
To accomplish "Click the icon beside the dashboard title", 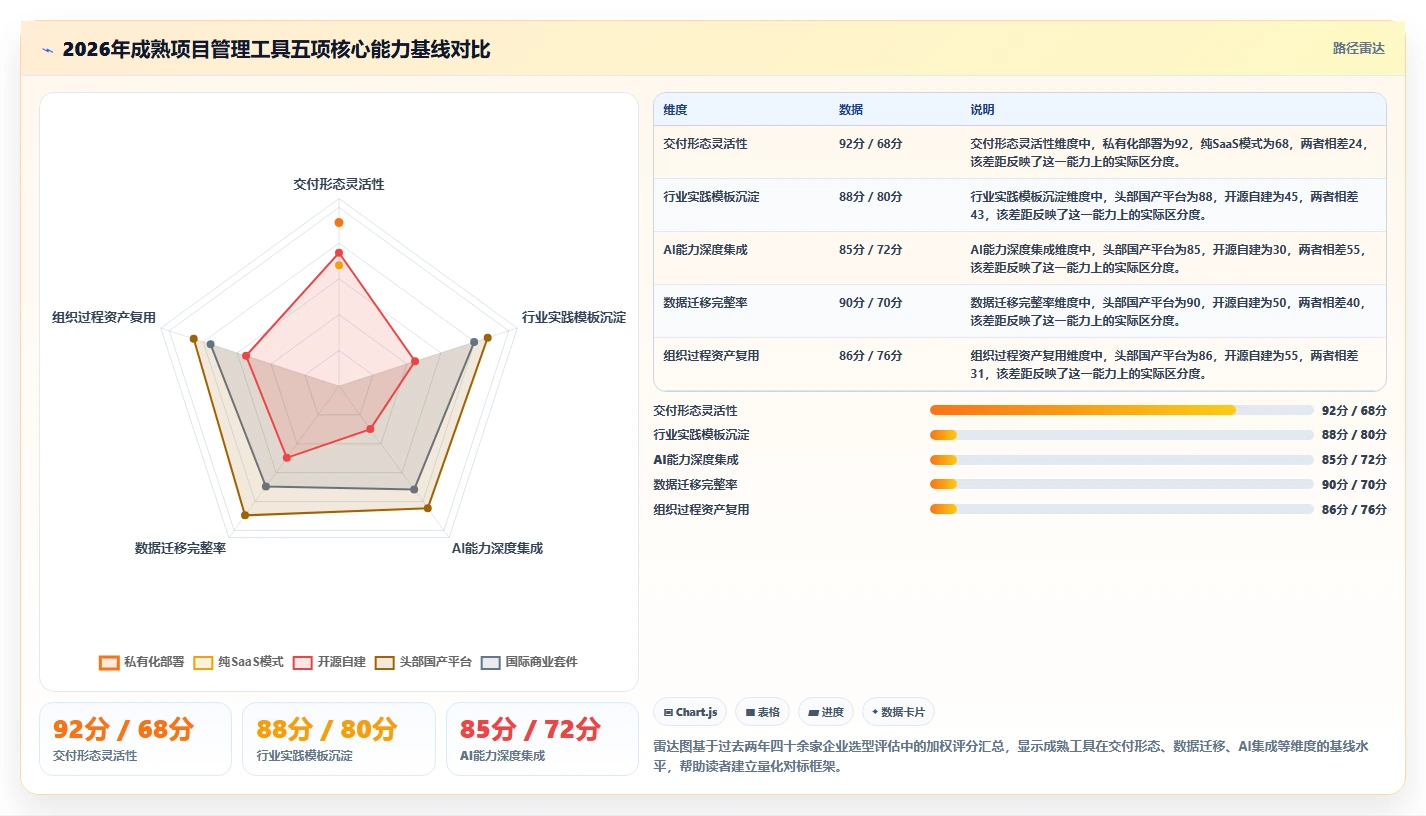I will click(x=48, y=50).
